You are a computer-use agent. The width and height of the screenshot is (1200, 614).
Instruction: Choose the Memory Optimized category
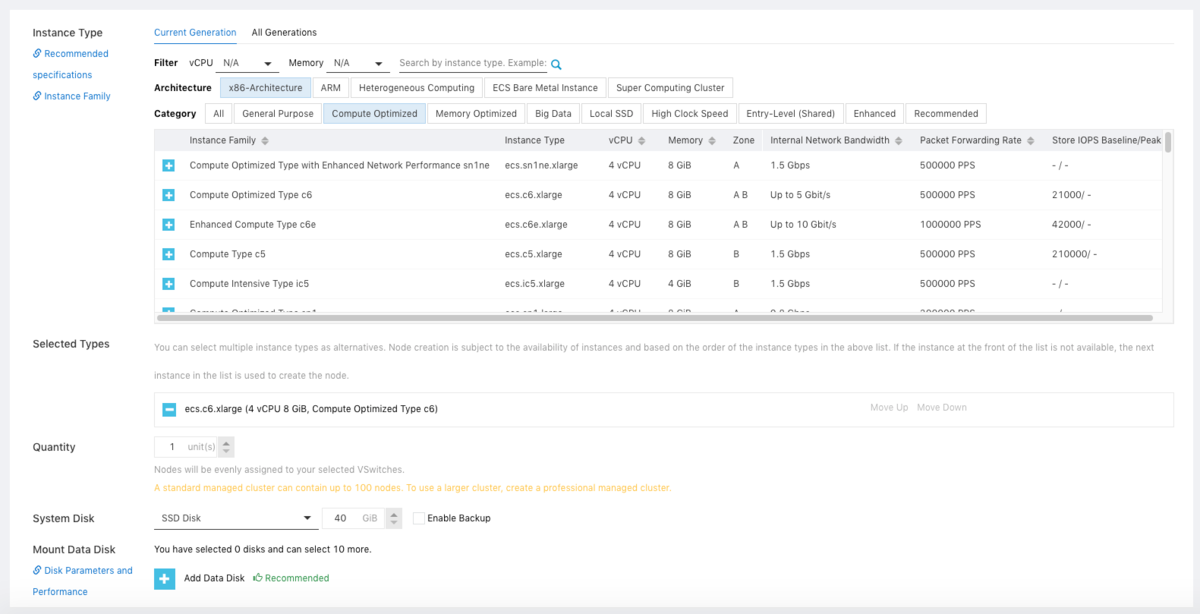coord(476,114)
